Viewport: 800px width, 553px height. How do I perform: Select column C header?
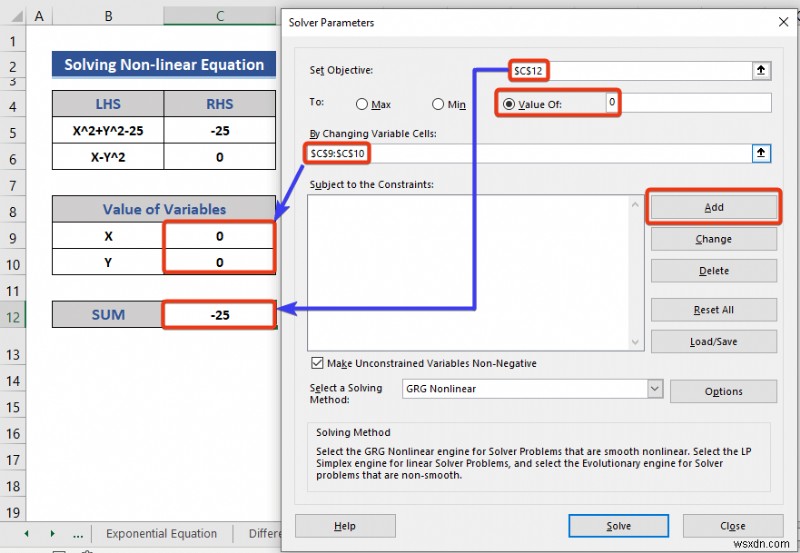click(x=220, y=16)
